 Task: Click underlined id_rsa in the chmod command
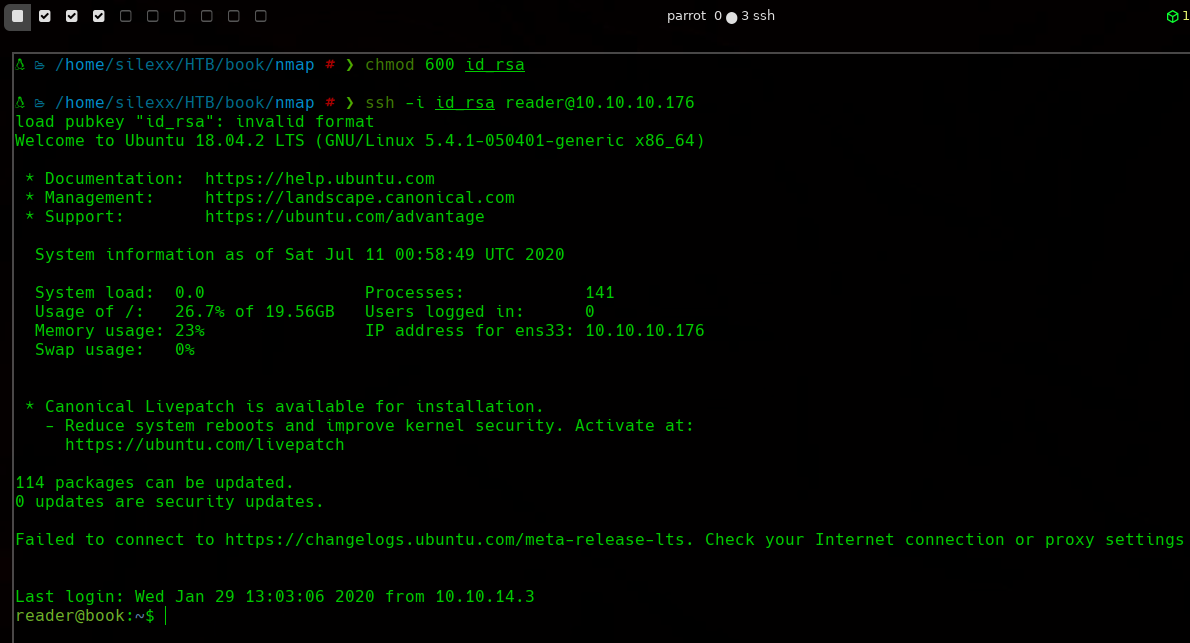click(494, 65)
